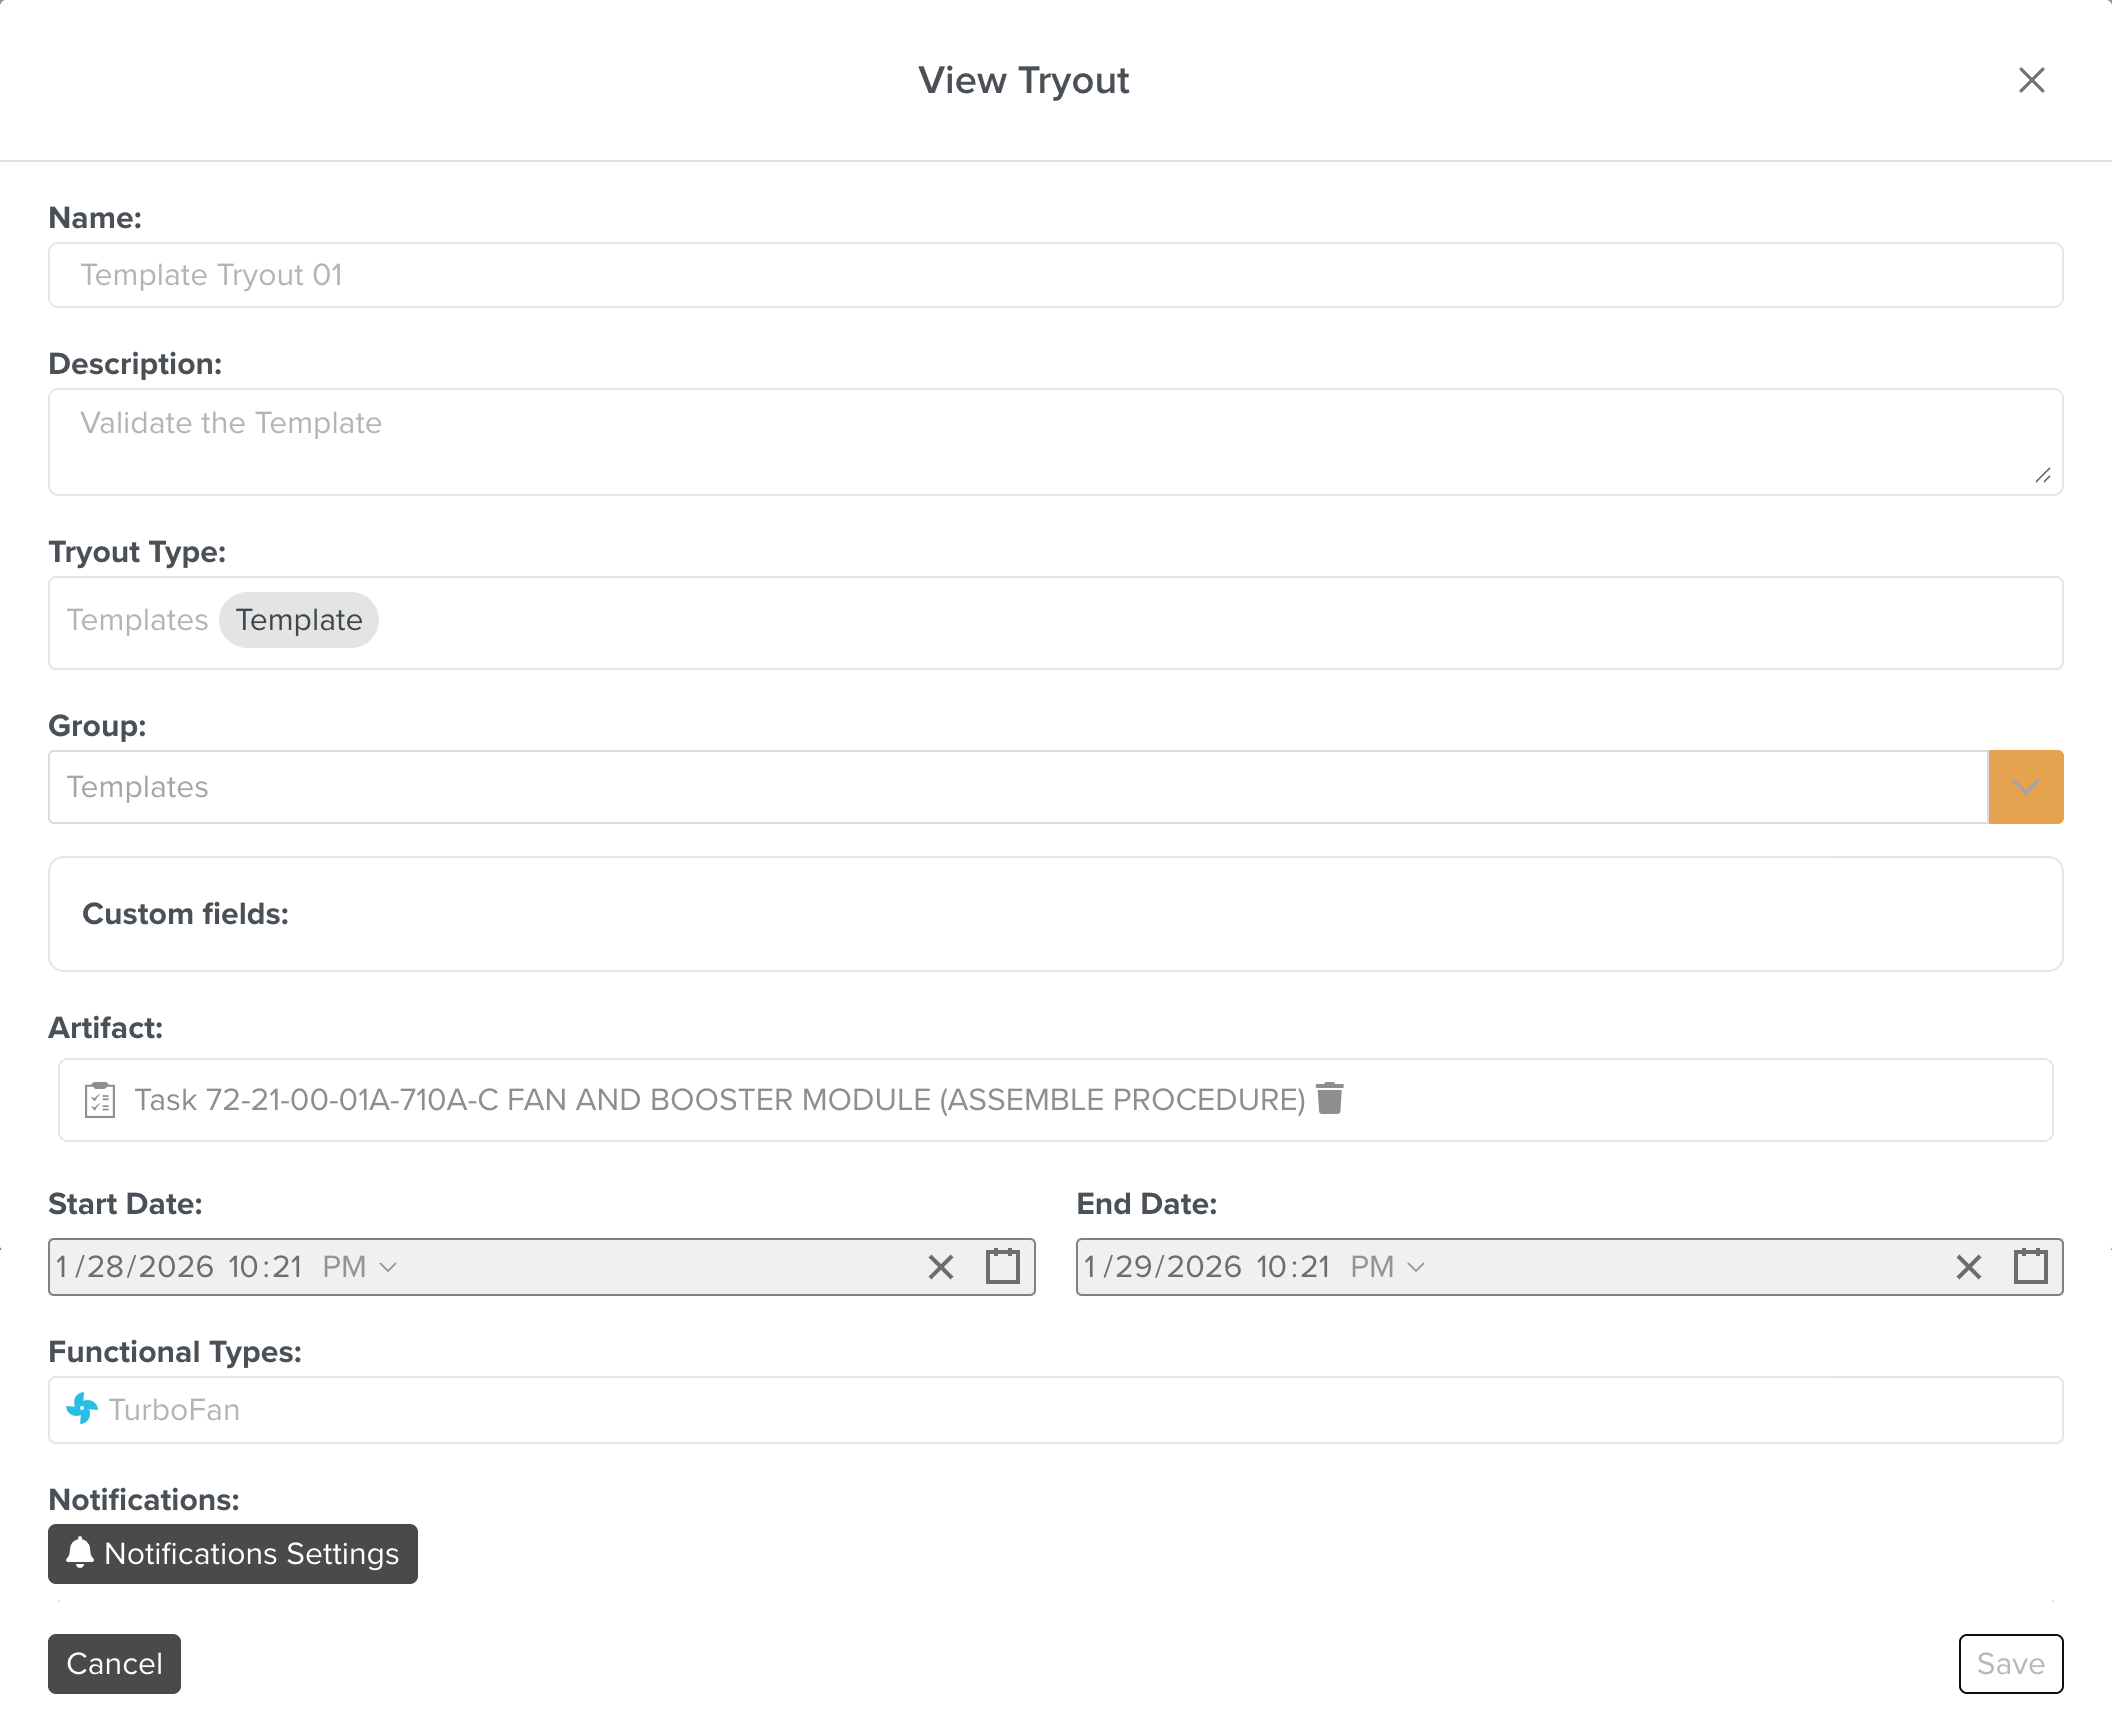Click Templates text in Tryout Type

(x=137, y=620)
